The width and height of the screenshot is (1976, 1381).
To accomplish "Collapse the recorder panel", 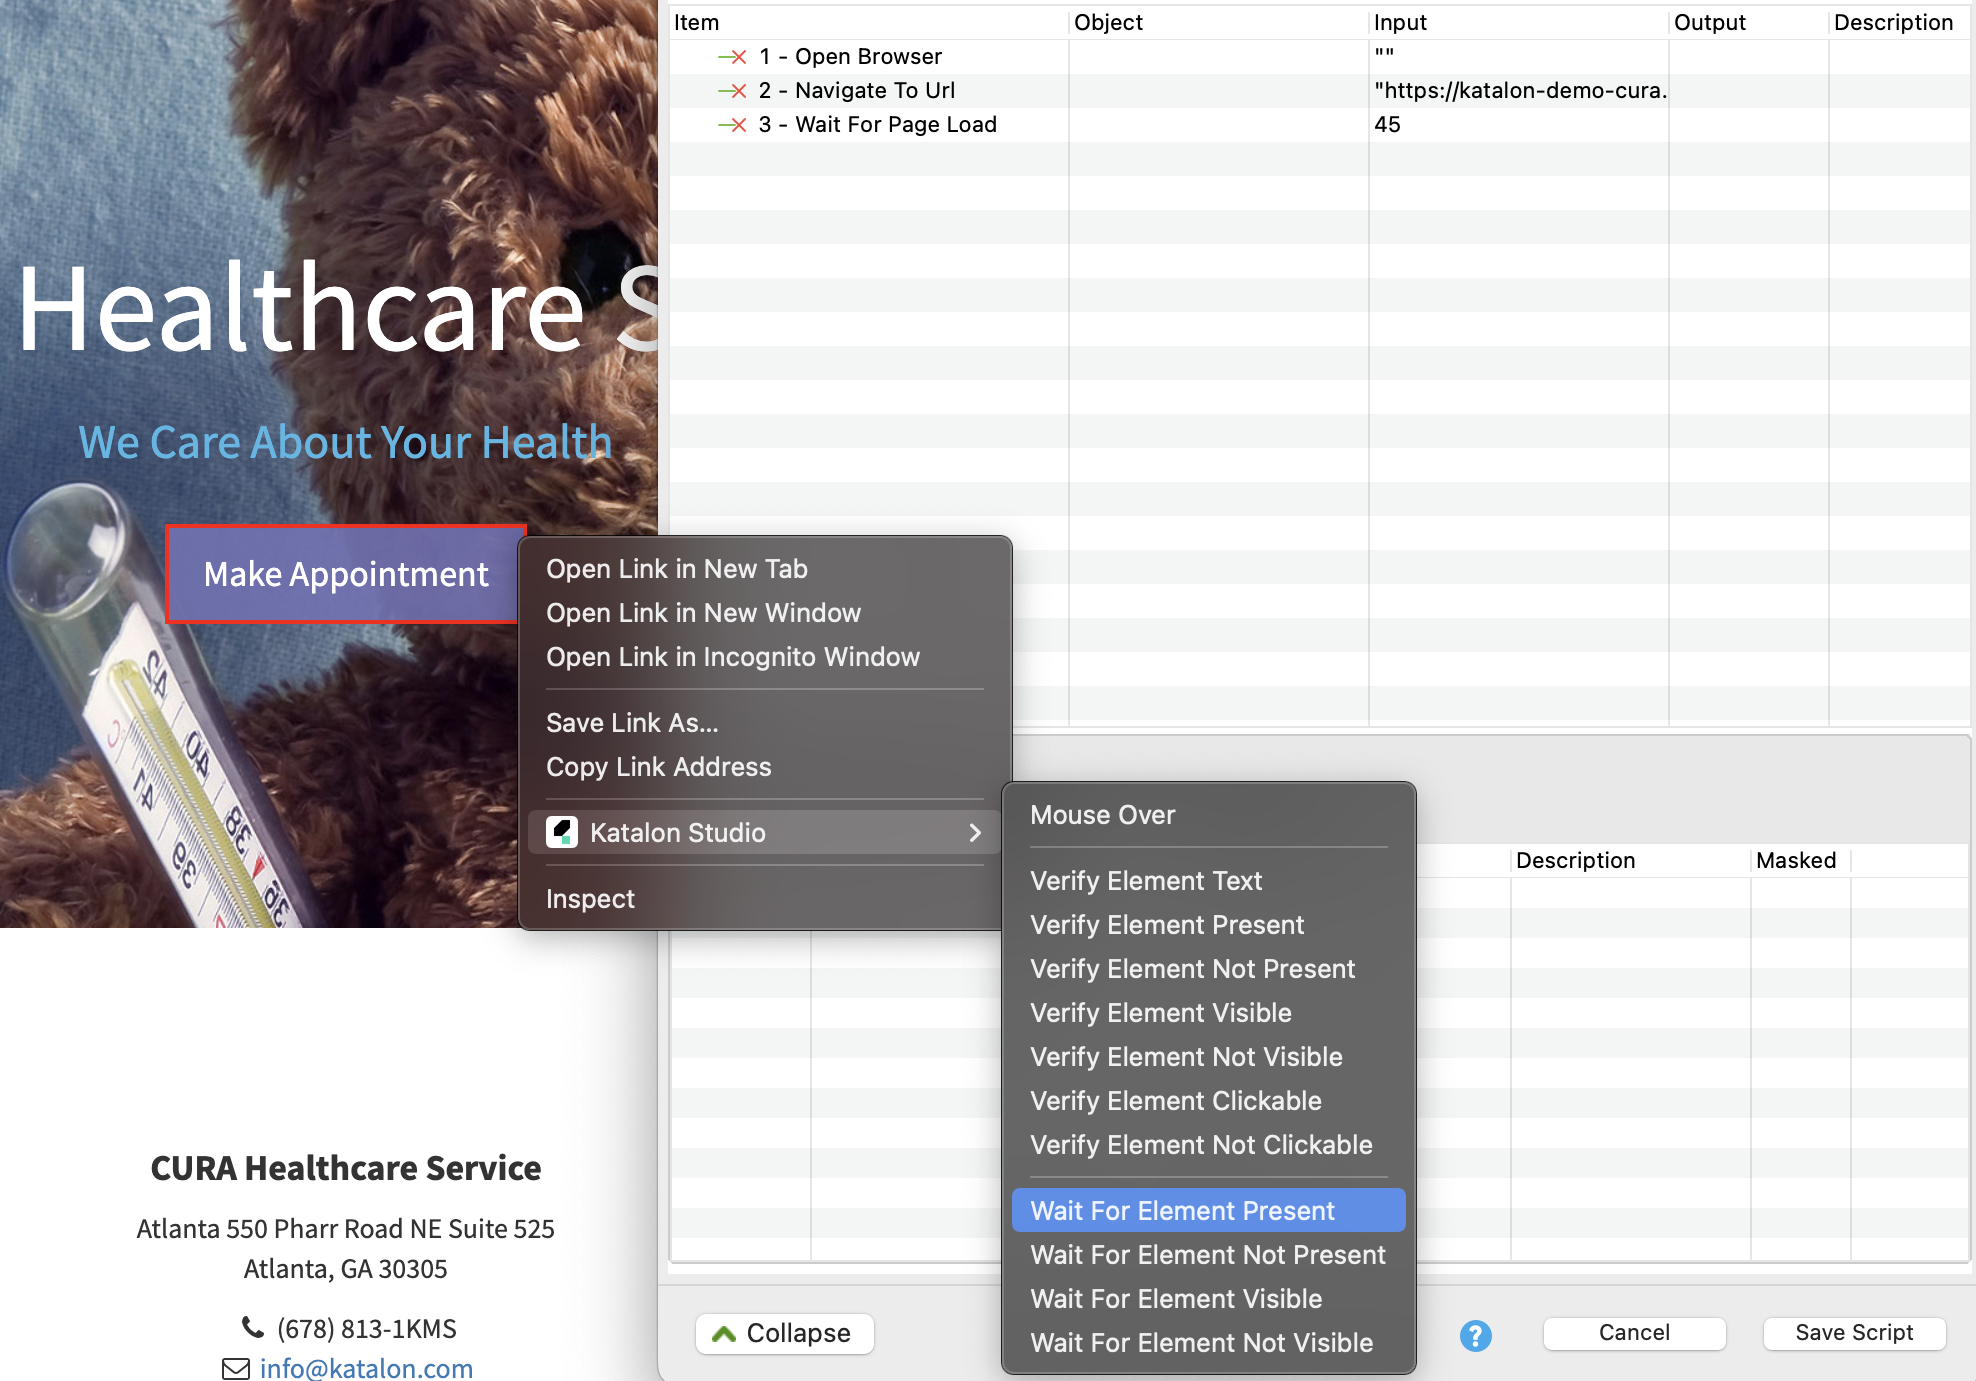I will tap(785, 1334).
